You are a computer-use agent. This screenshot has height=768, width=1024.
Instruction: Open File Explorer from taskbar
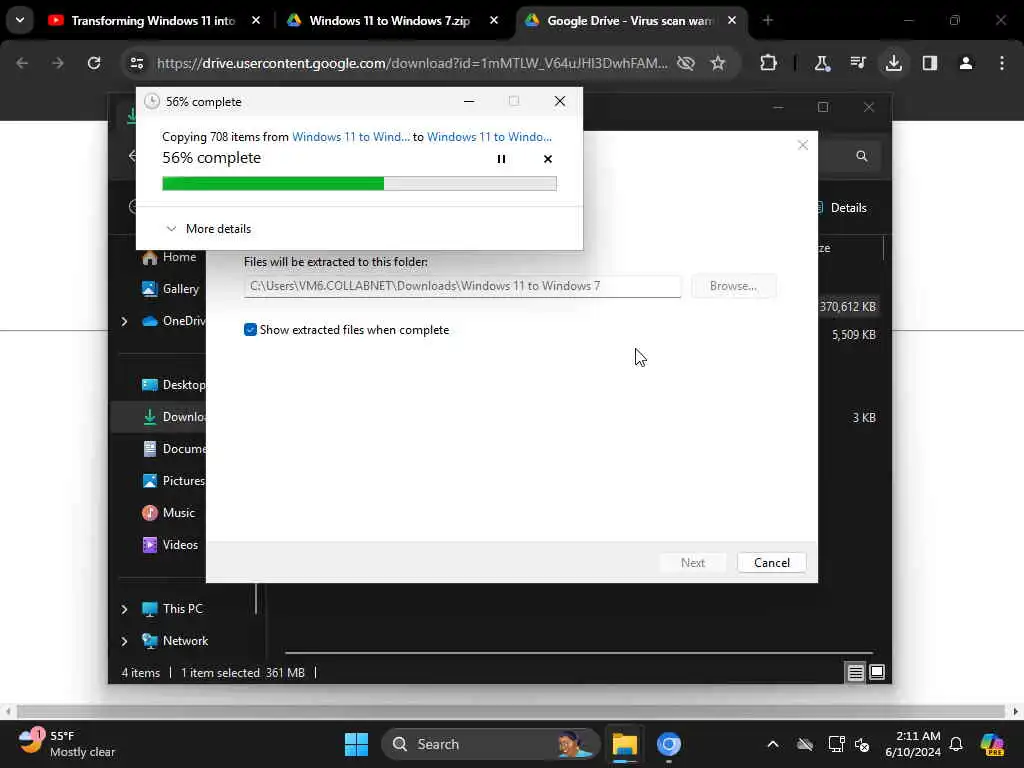click(624, 744)
